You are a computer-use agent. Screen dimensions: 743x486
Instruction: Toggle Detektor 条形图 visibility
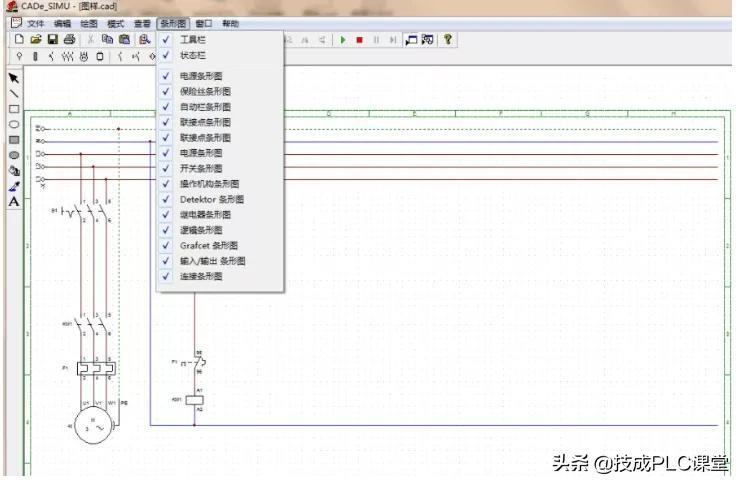pos(211,199)
